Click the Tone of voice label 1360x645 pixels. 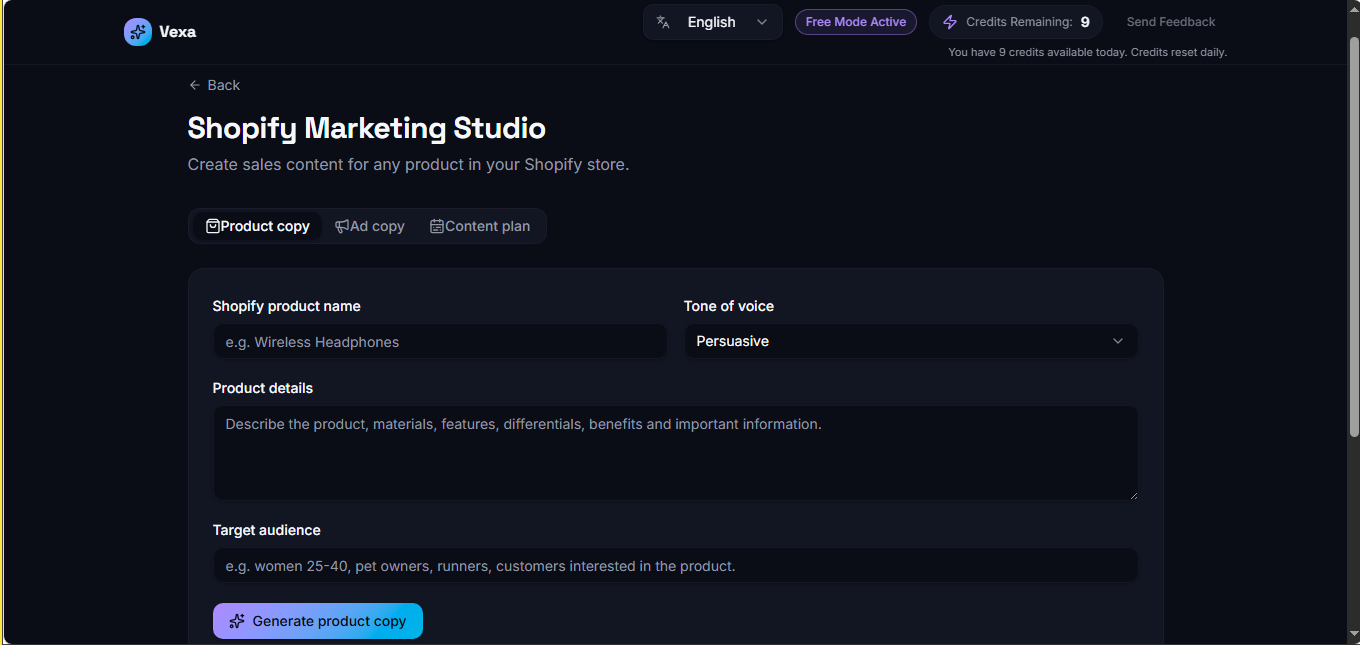click(x=729, y=306)
